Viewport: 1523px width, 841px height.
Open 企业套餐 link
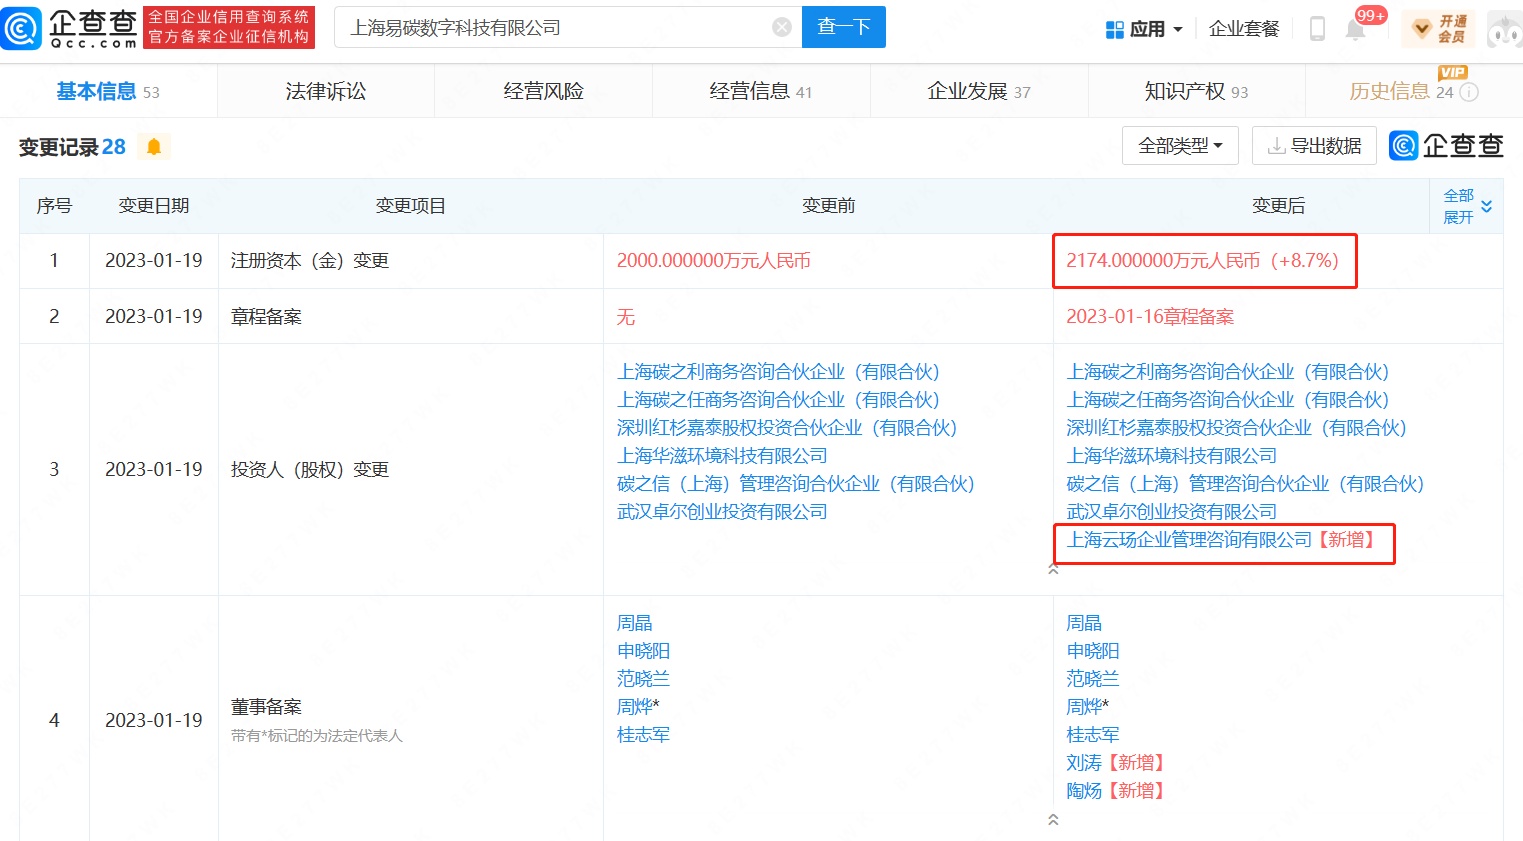click(1244, 29)
